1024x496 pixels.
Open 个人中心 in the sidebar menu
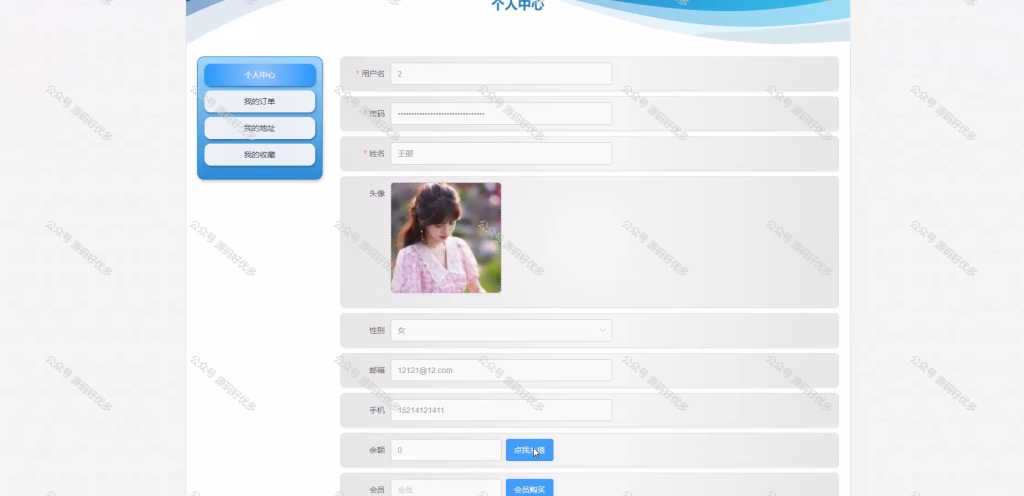click(x=260, y=75)
